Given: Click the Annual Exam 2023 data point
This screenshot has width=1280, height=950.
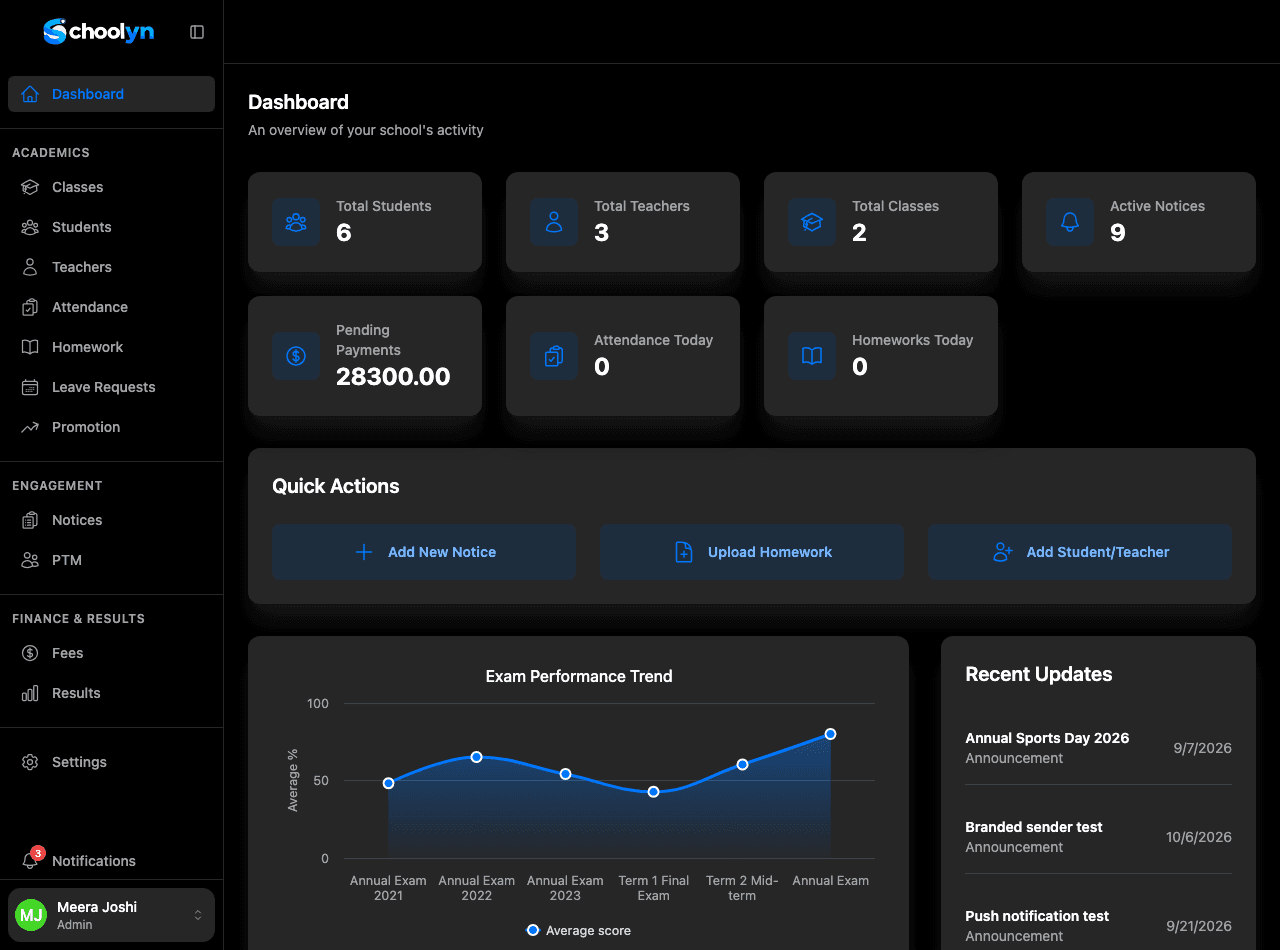Looking at the screenshot, I should (x=565, y=774).
